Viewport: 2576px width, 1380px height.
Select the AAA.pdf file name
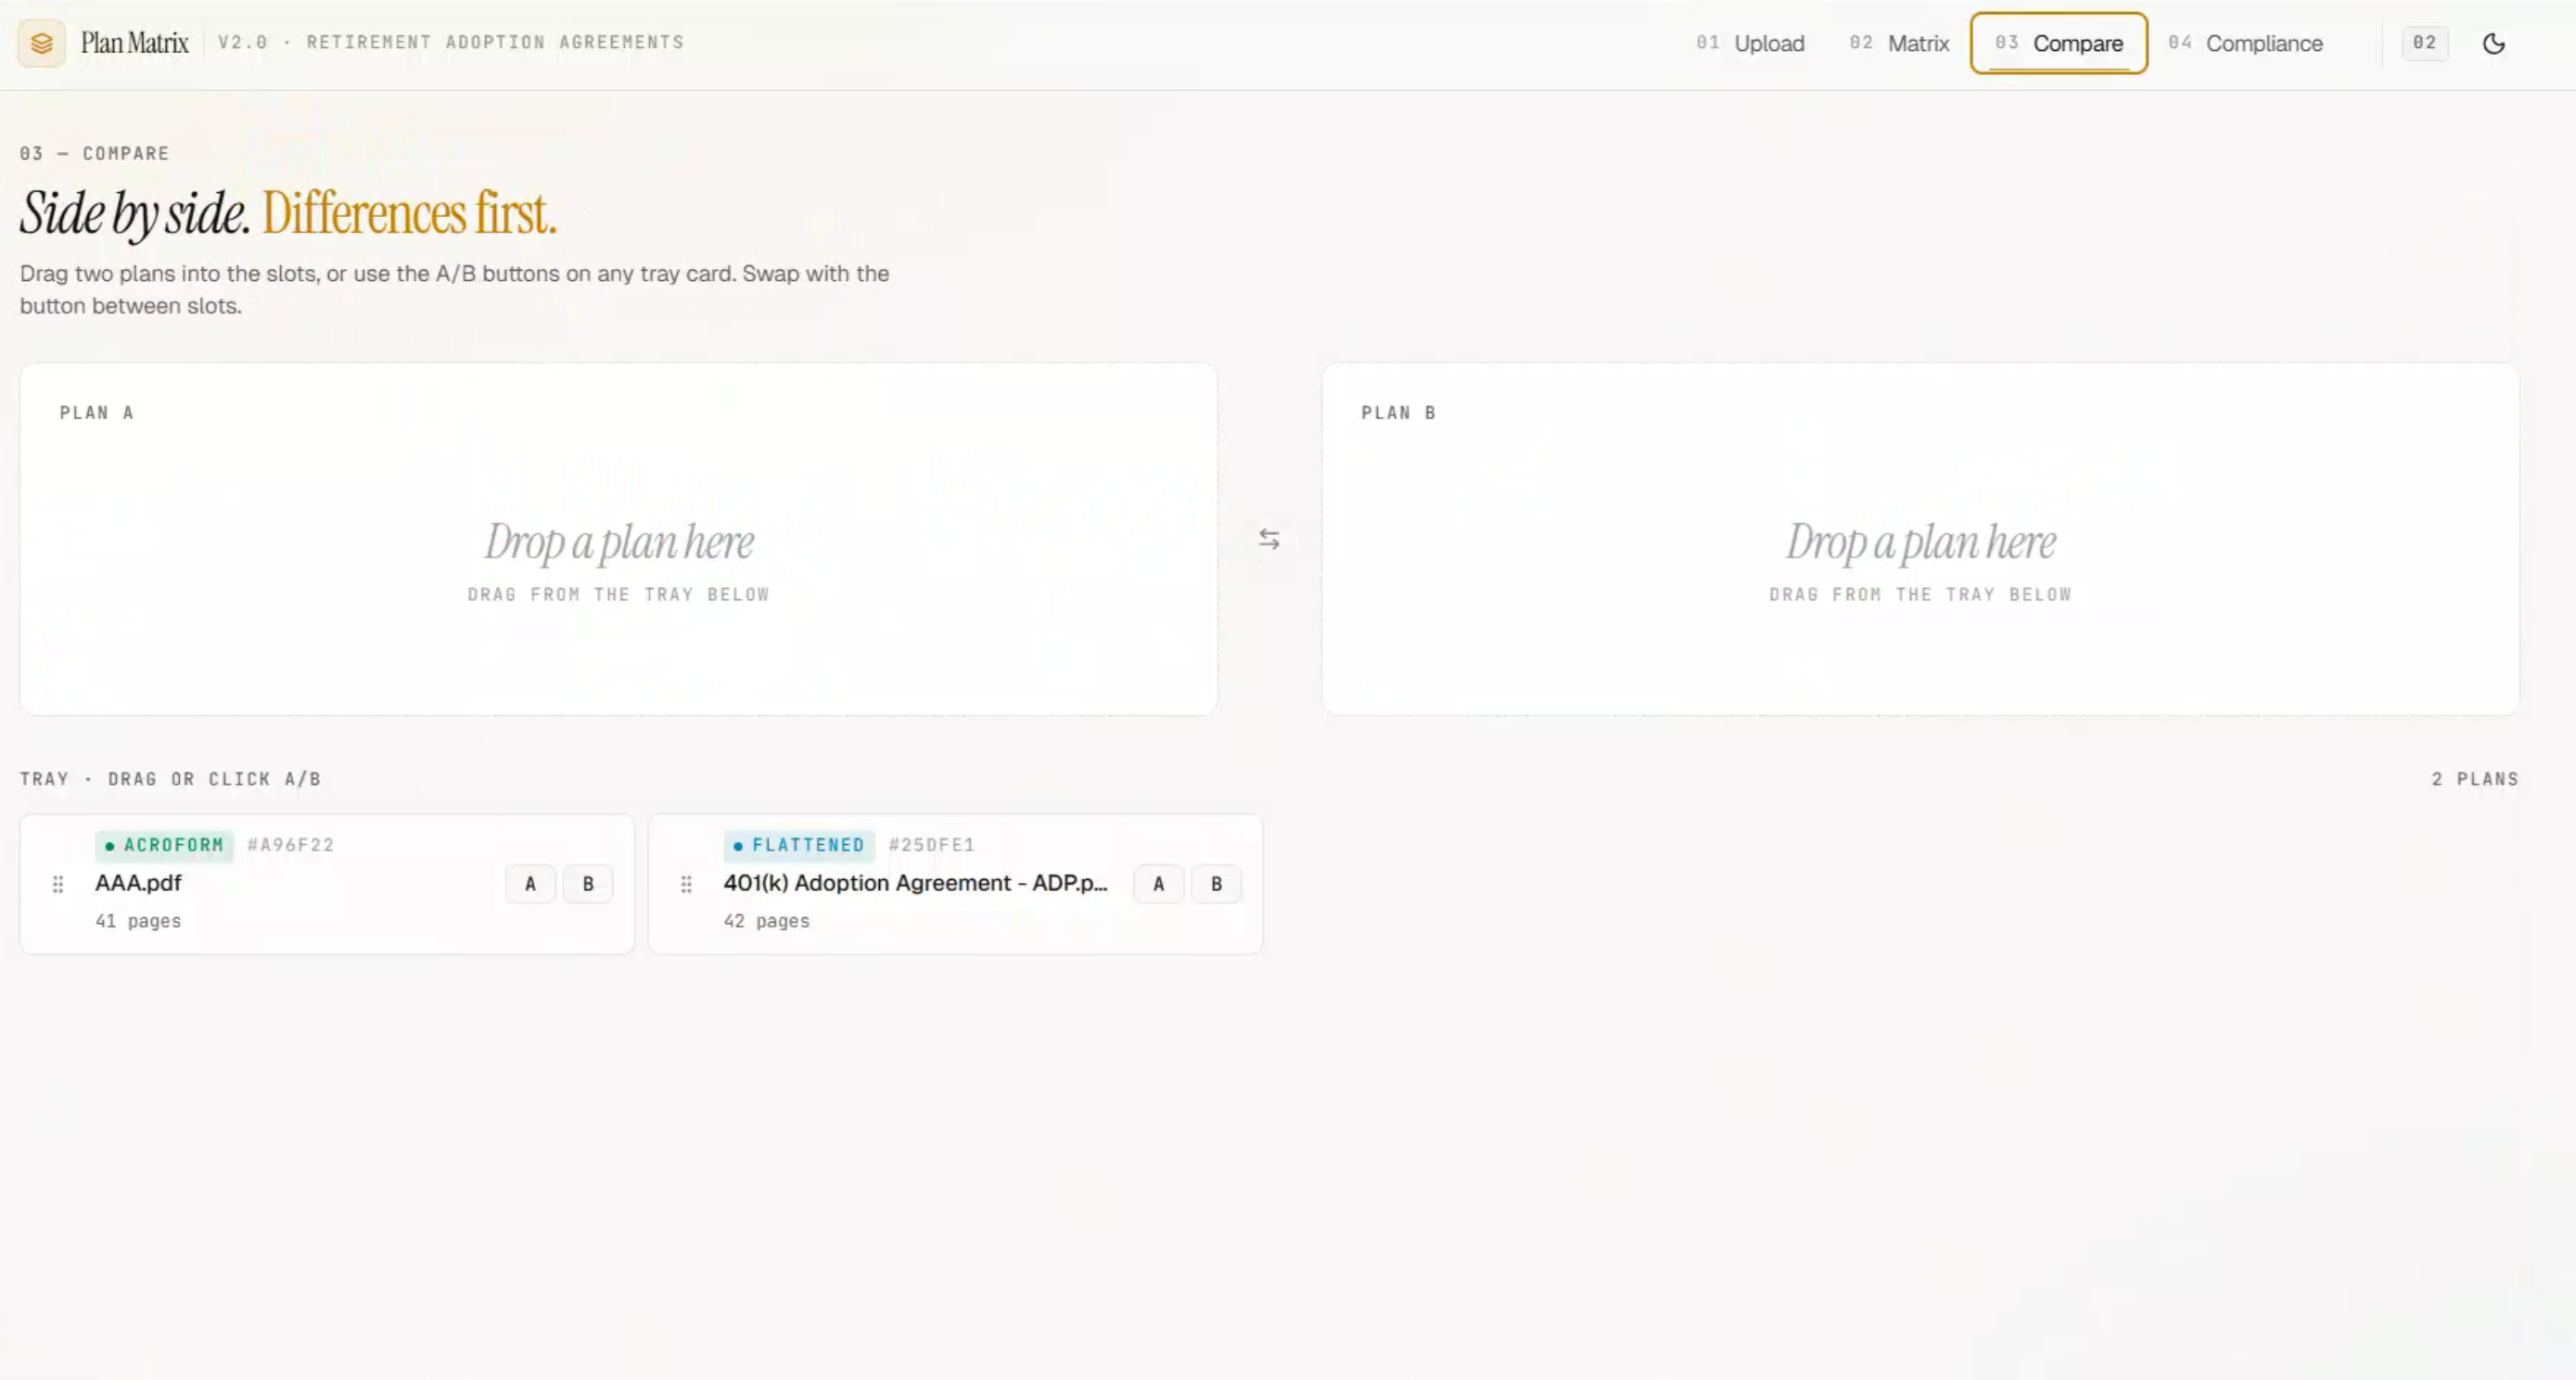[x=138, y=883]
